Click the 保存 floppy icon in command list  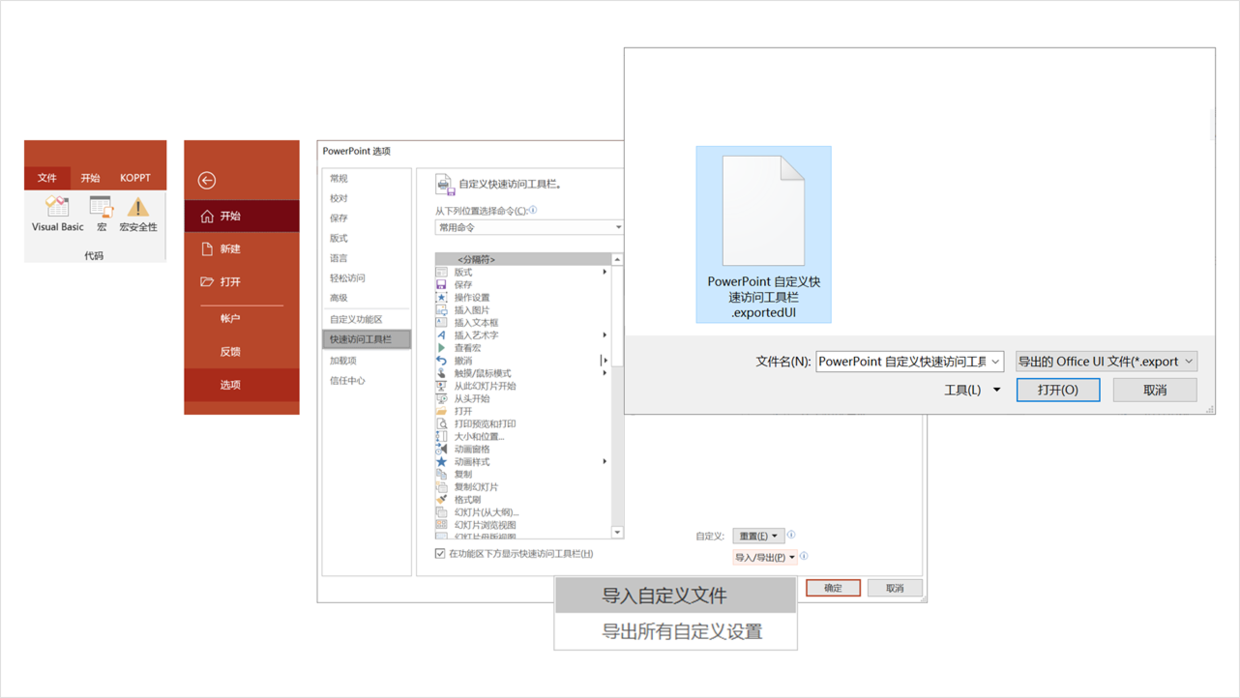[441, 285]
